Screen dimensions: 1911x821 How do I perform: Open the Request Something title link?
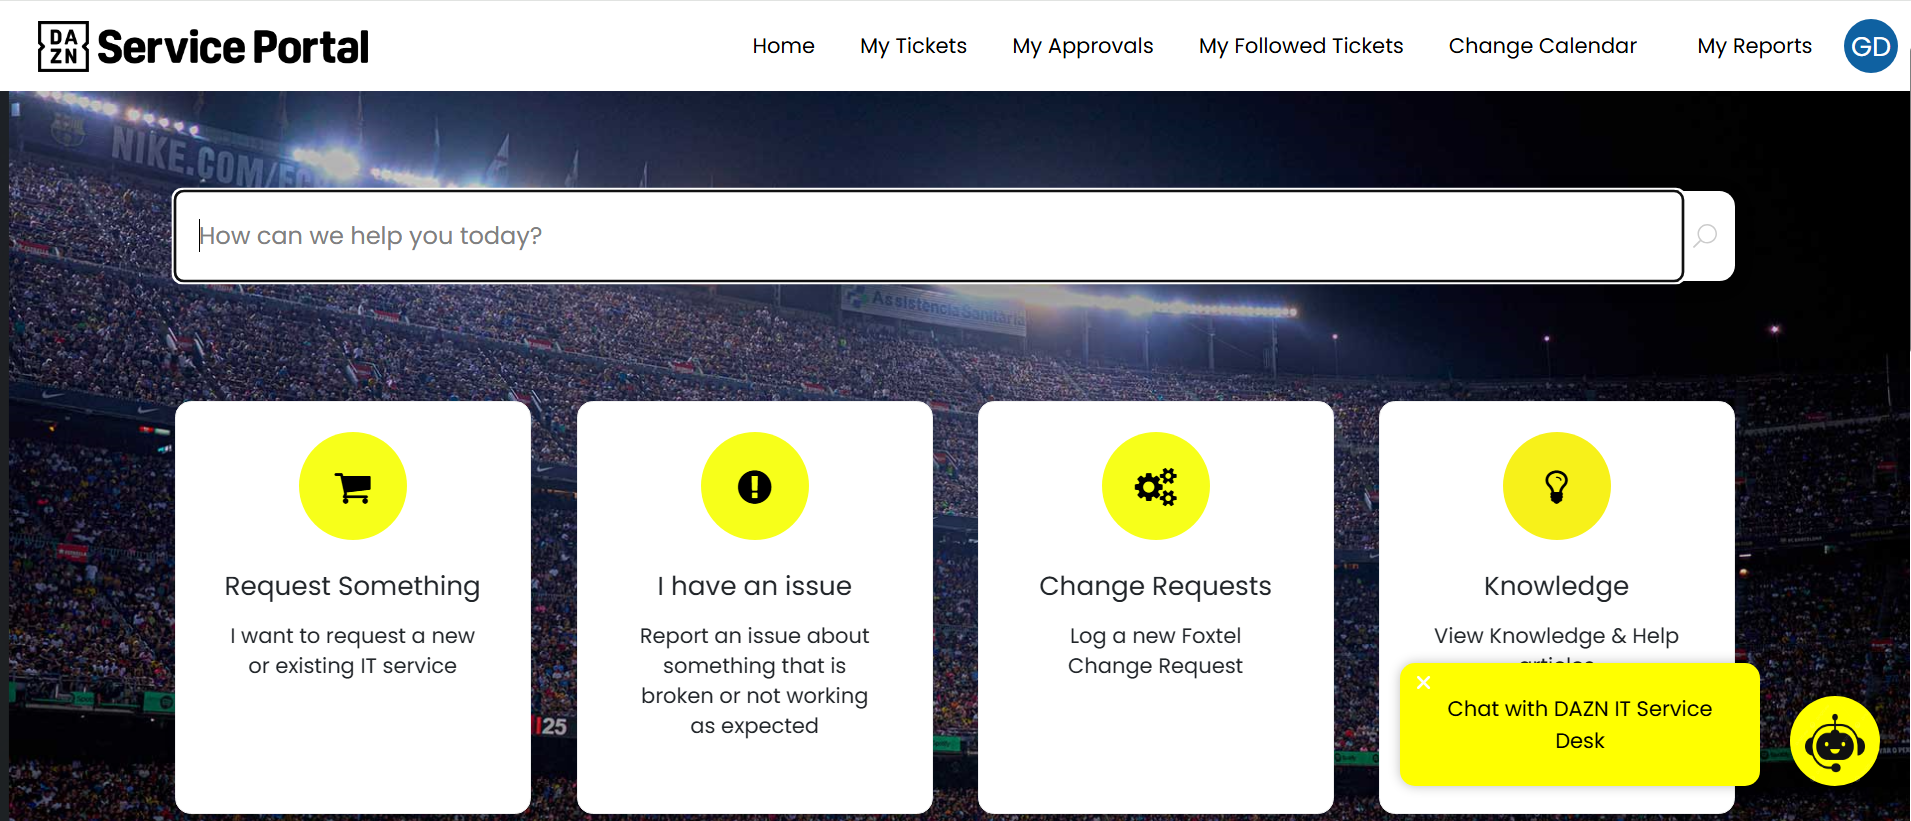click(x=352, y=586)
